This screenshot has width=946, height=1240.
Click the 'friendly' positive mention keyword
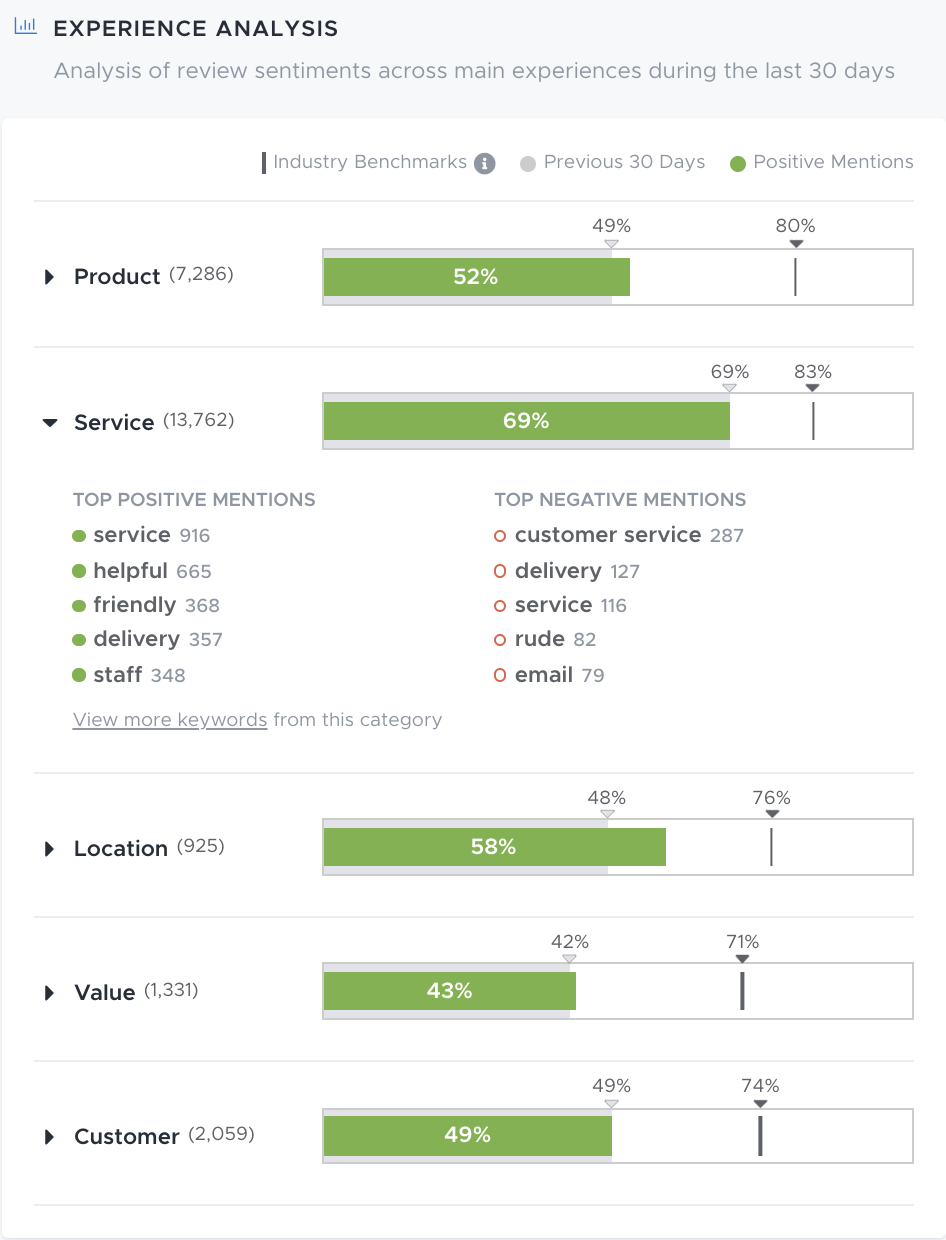point(134,605)
